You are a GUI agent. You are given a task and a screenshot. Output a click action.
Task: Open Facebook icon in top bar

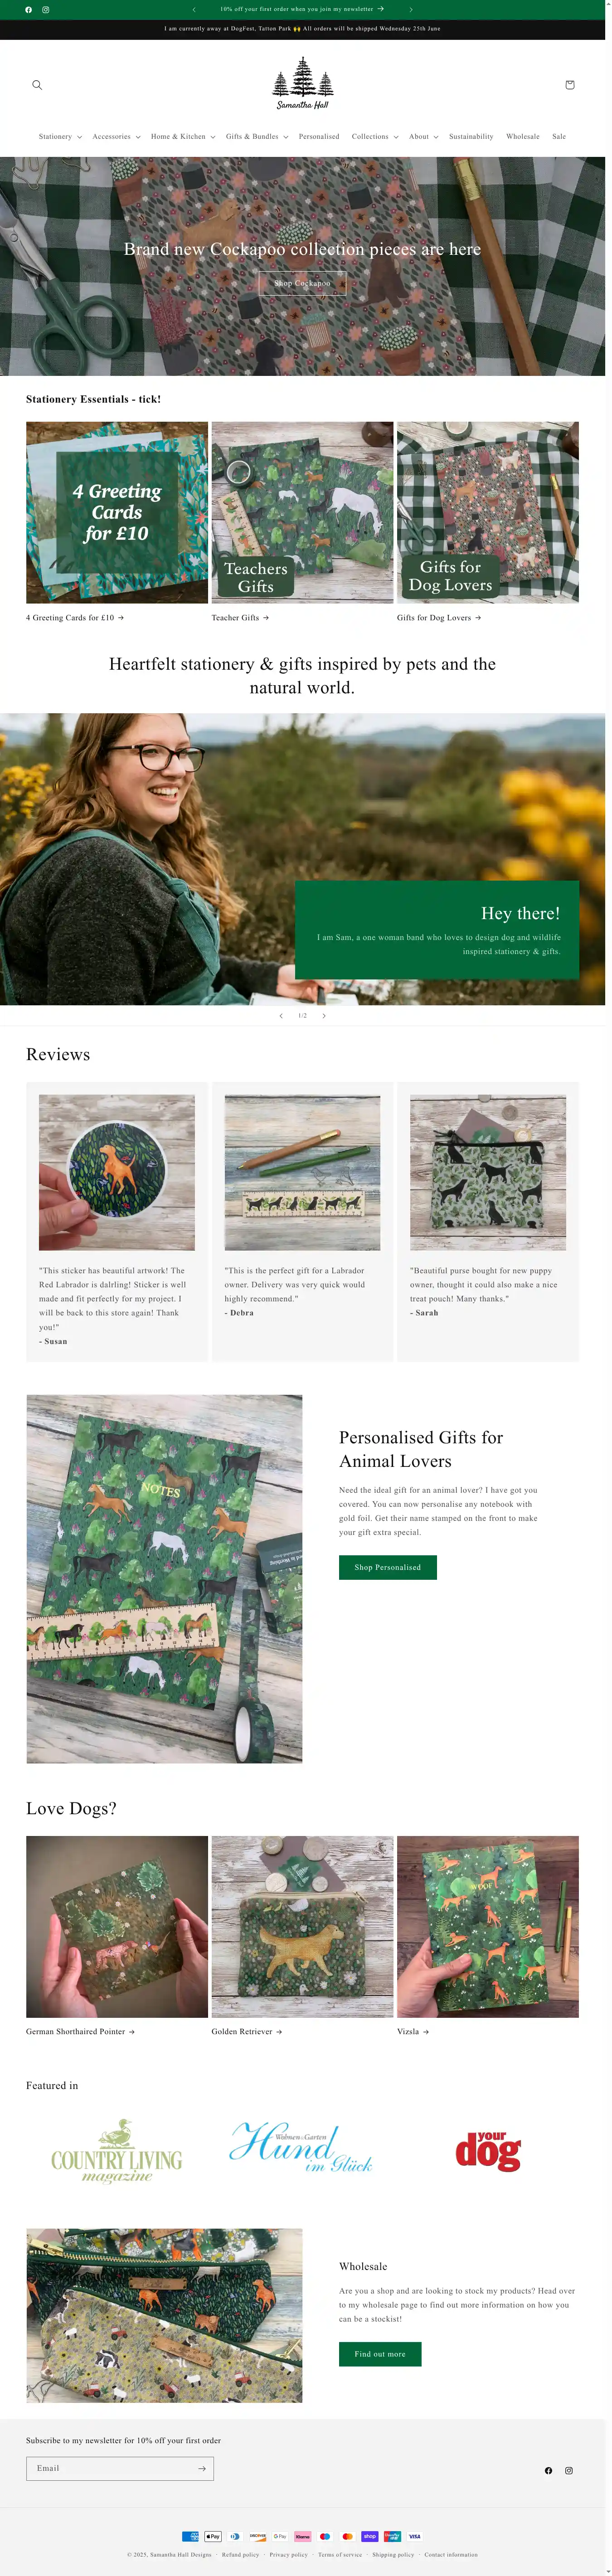[x=28, y=9]
